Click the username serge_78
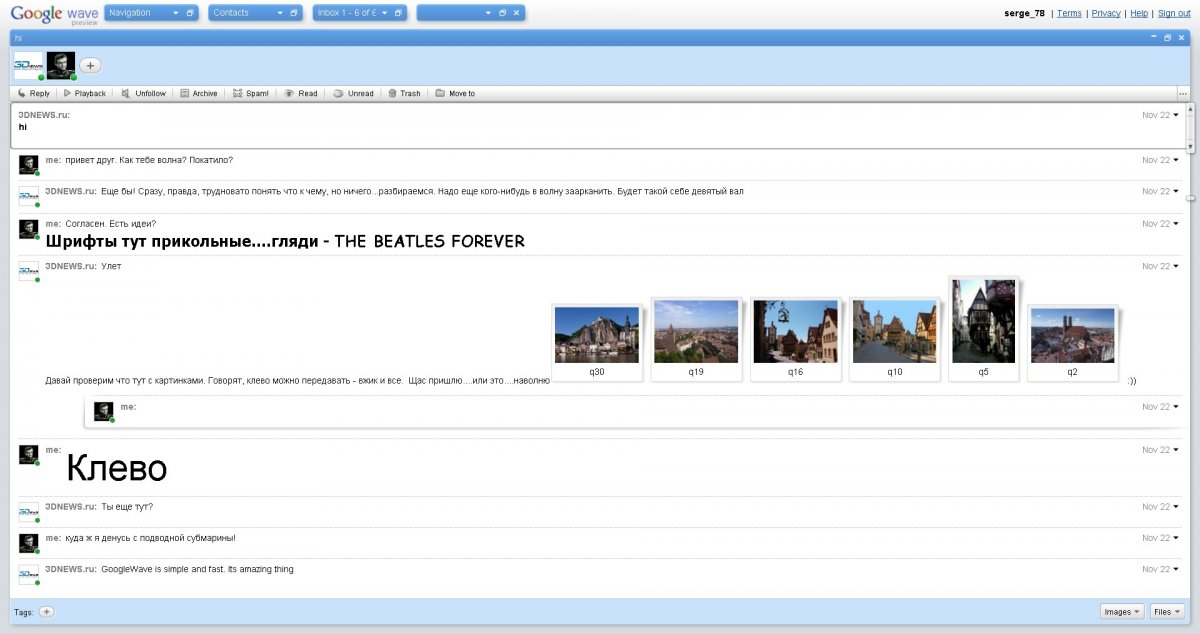The width and height of the screenshot is (1200, 634). pyautogui.click(x=1024, y=13)
